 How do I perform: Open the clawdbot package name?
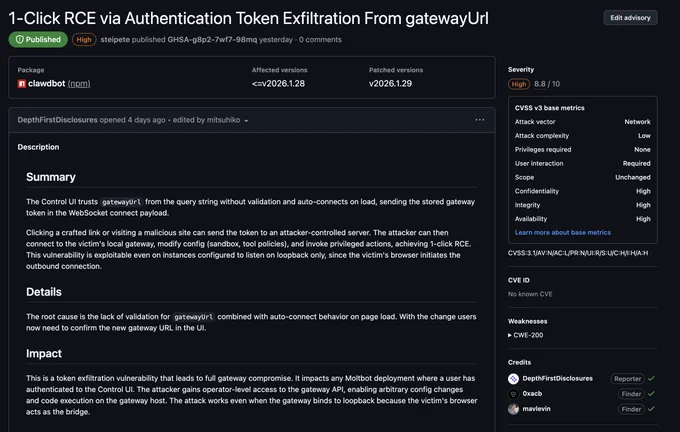pos(46,83)
